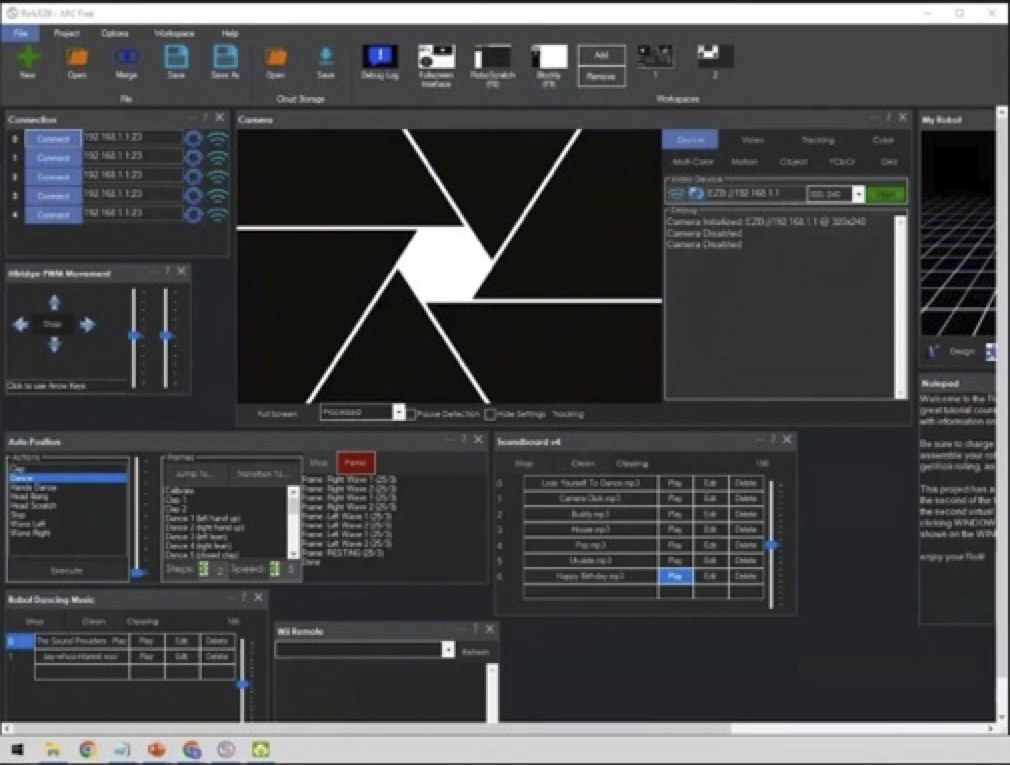This screenshot has height=765, width=1010.
Task: Toggle the Hide Settings checkbox
Action: pyautogui.click(x=490, y=414)
